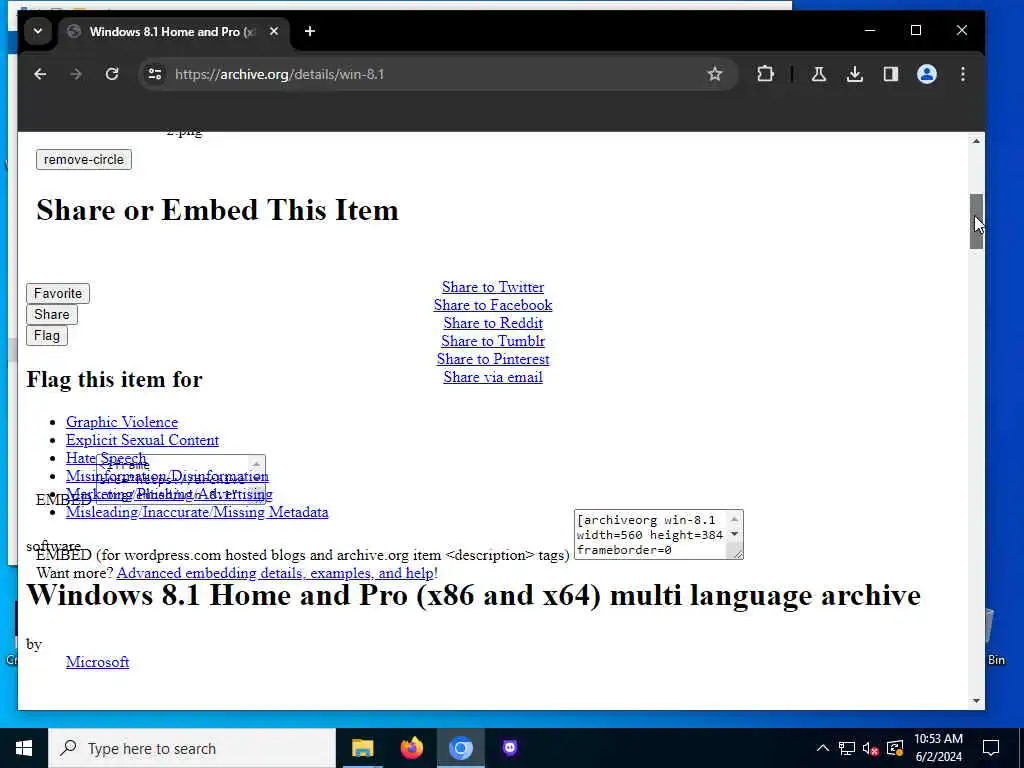Open Share to Pinterest link
The width and height of the screenshot is (1024, 768).
(x=493, y=359)
